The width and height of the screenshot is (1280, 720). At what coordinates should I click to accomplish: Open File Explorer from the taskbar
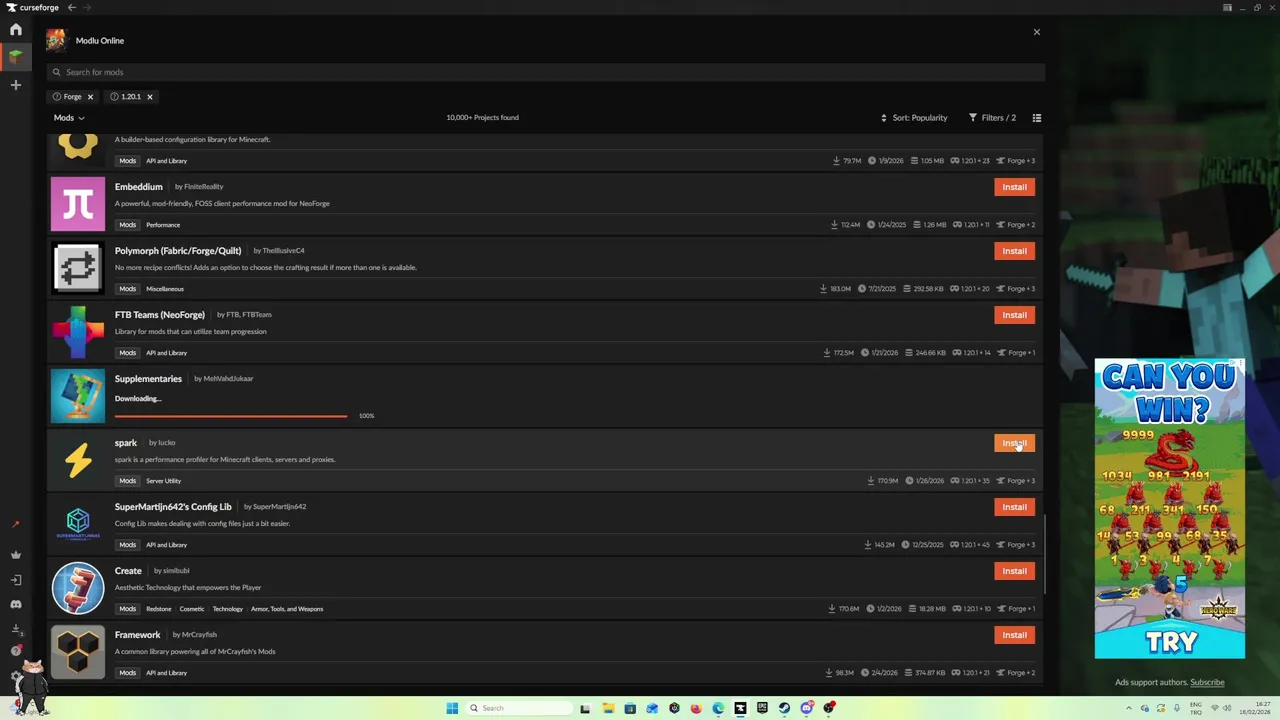coord(608,708)
